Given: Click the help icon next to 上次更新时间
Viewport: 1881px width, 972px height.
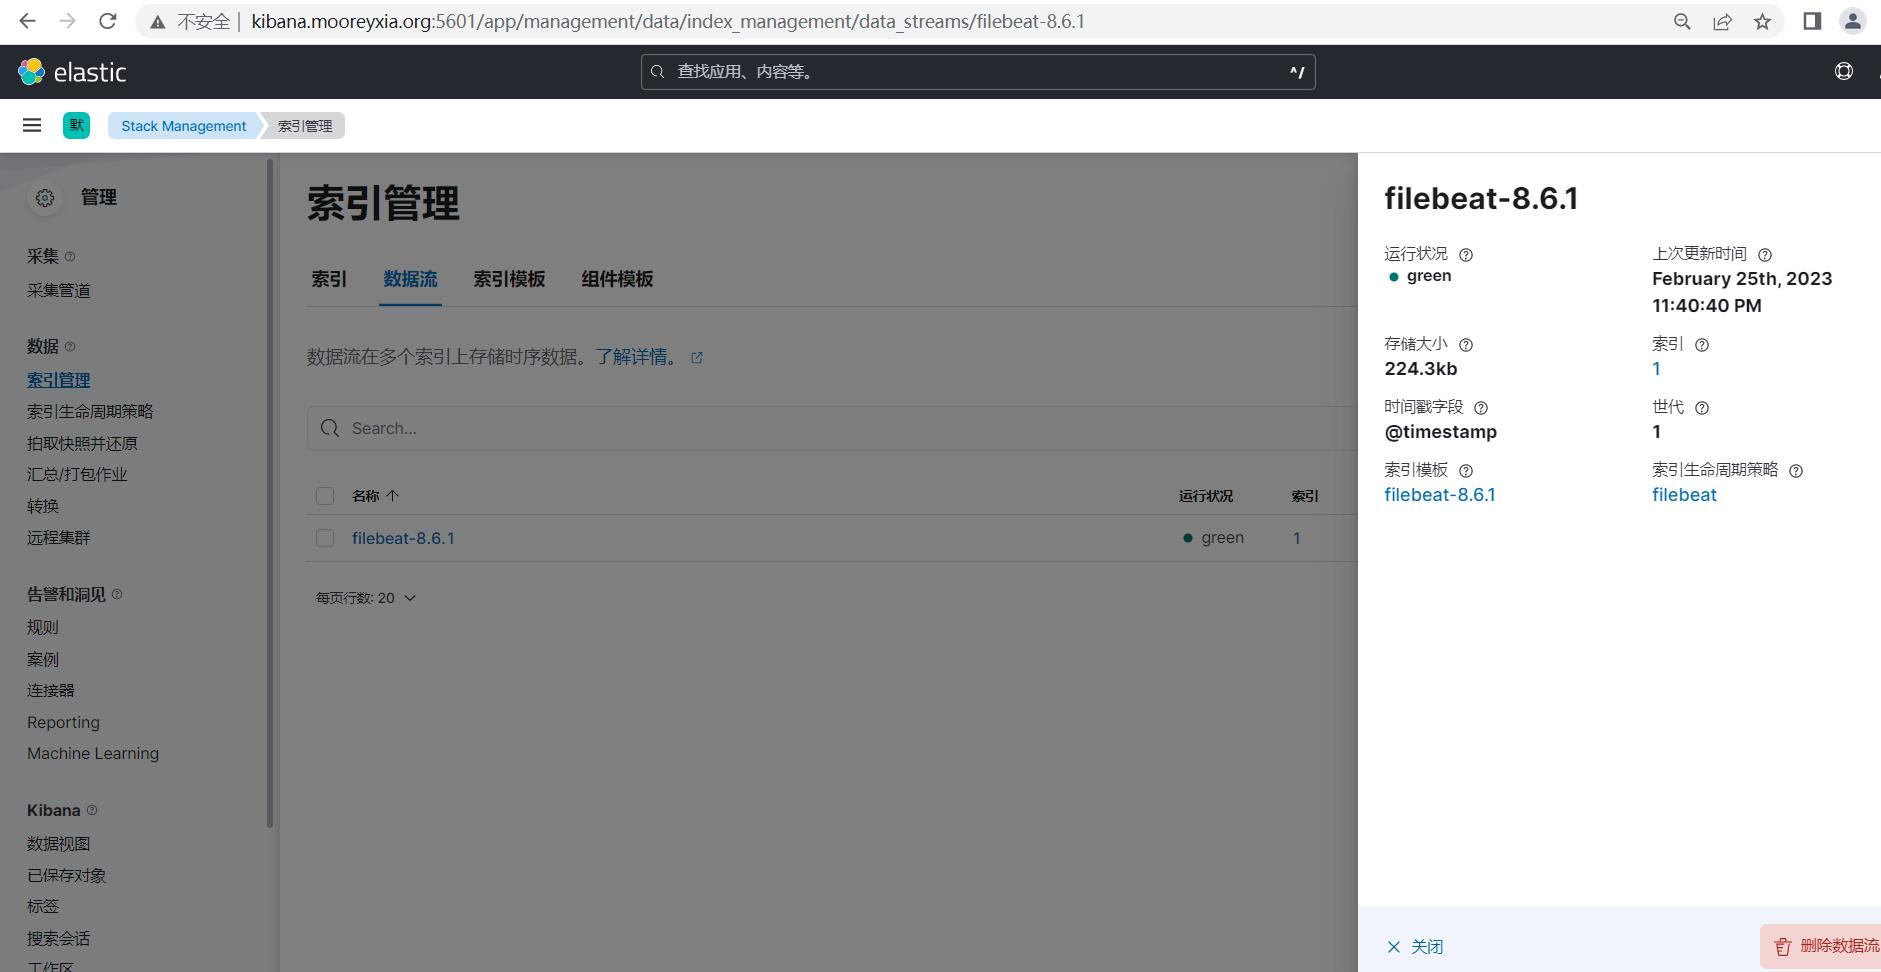Looking at the screenshot, I should [1765, 255].
